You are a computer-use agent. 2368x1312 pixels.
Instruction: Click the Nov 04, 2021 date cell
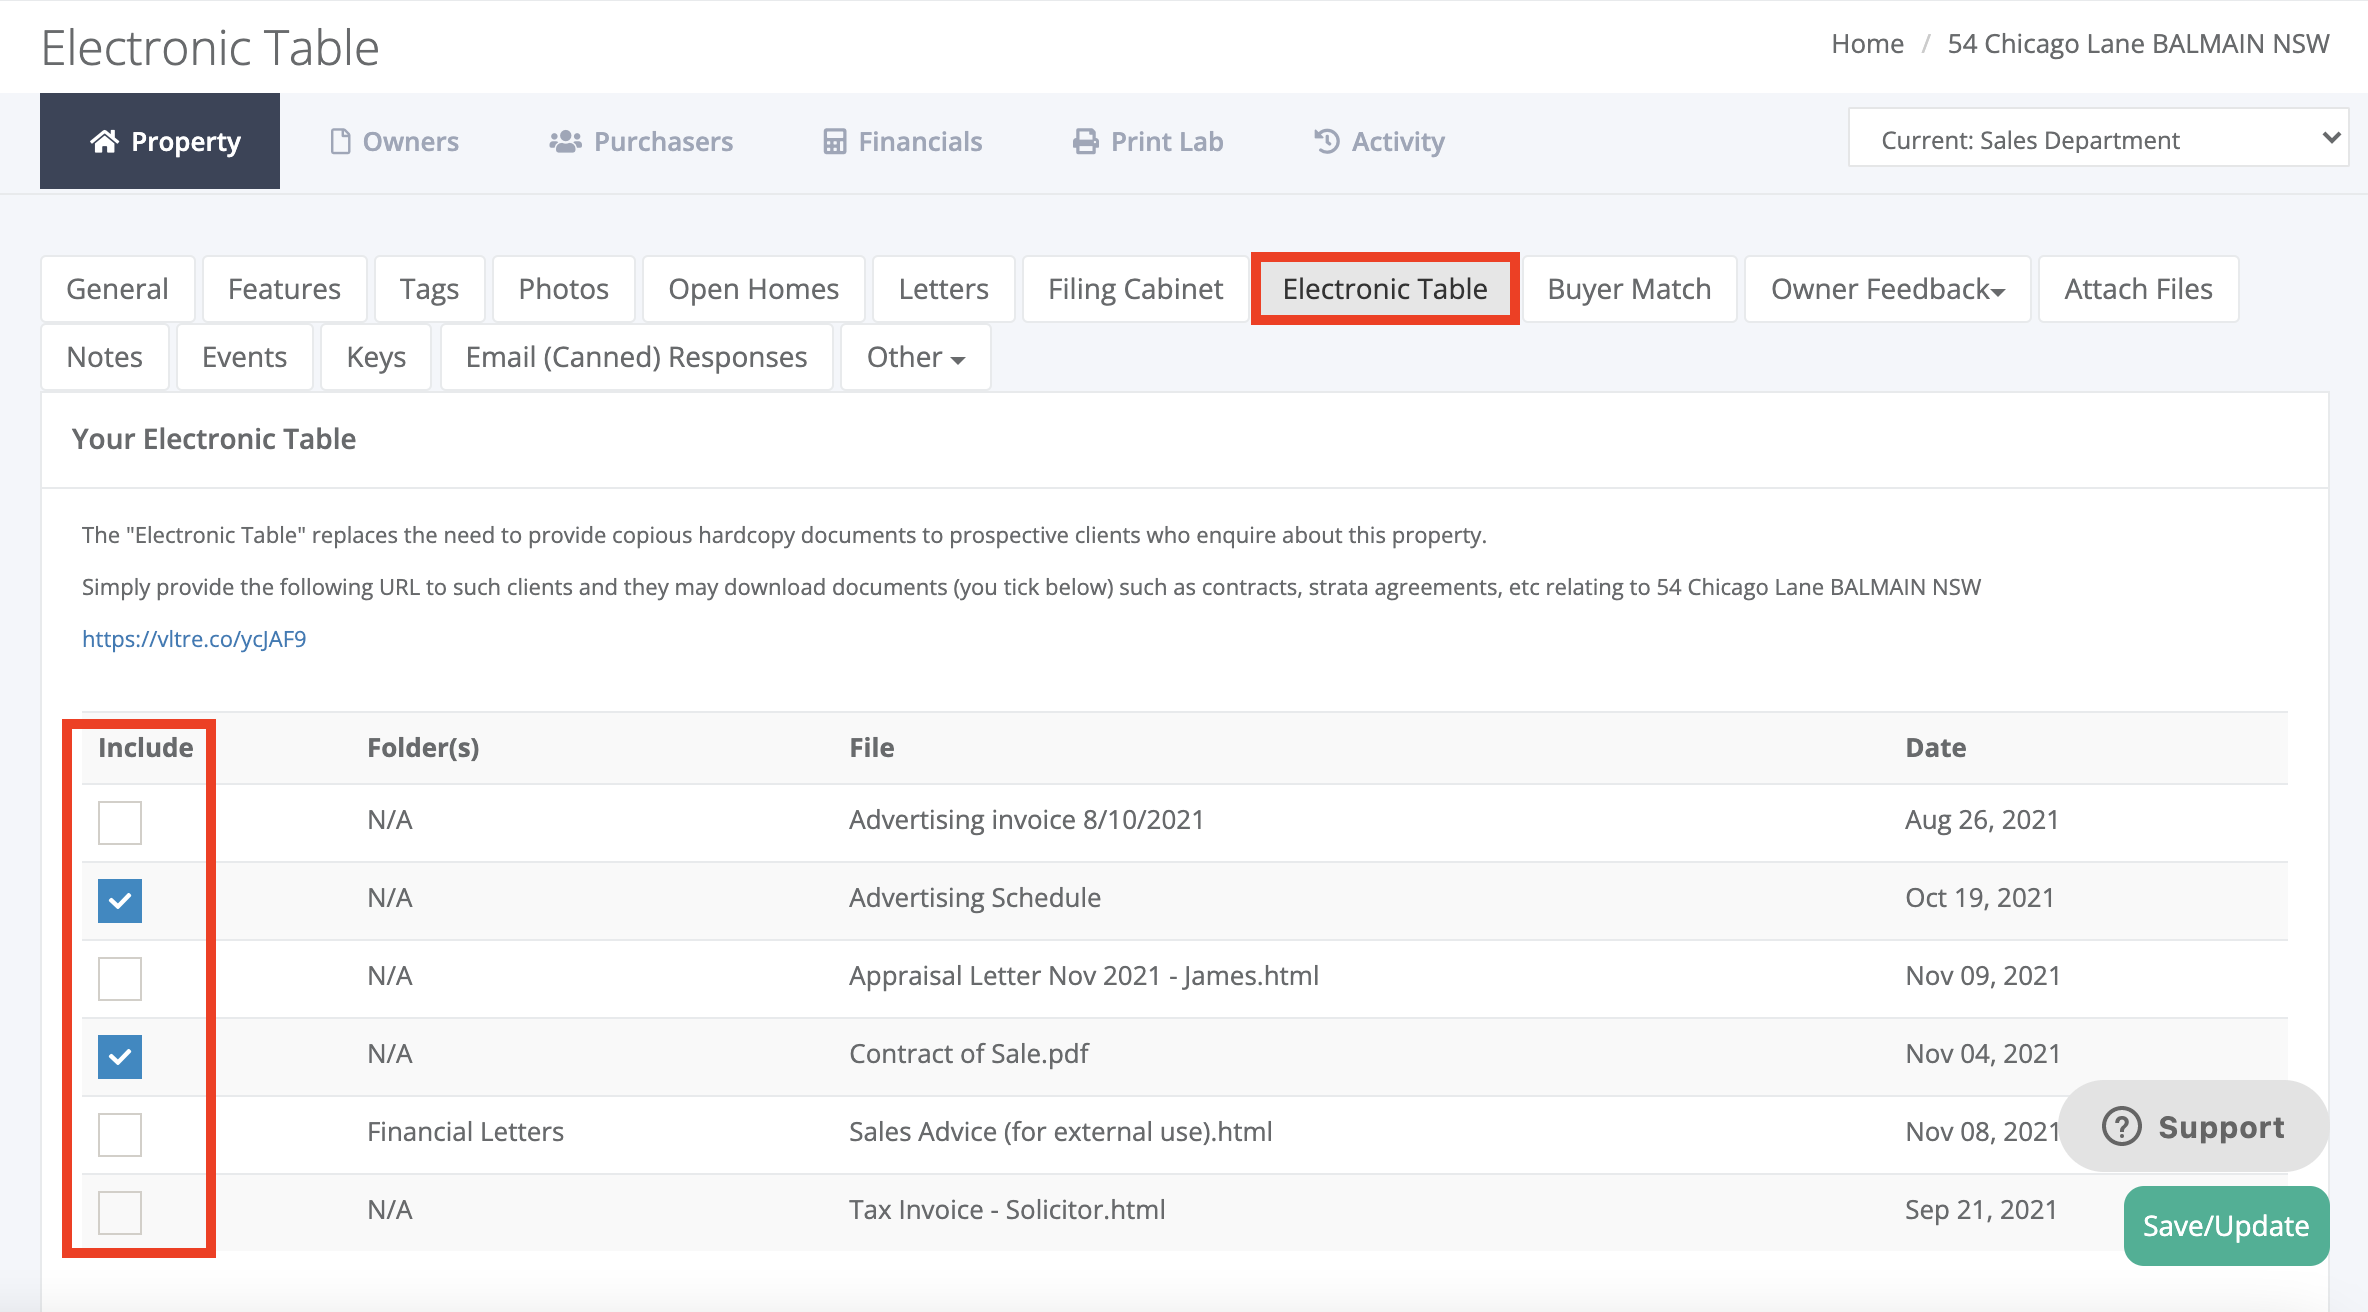click(1983, 1054)
